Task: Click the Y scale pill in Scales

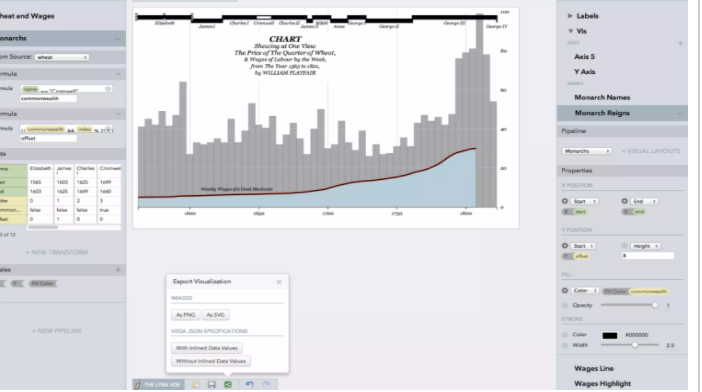Action: click(x=17, y=284)
